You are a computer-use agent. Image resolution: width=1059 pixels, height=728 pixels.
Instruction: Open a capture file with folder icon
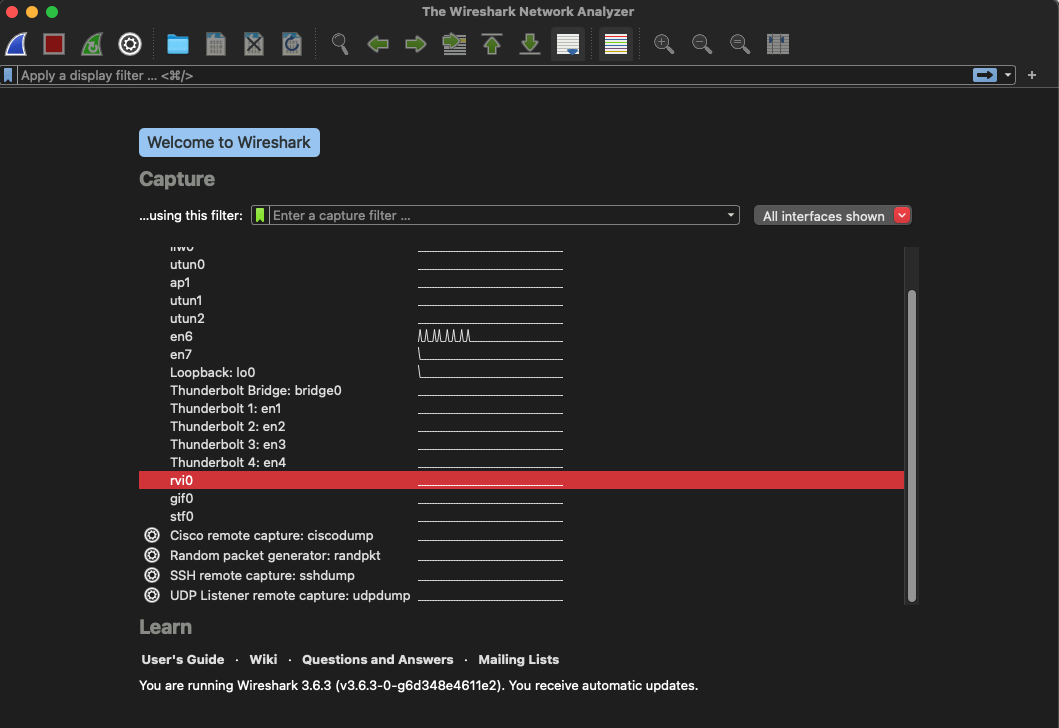click(x=178, y=45)
